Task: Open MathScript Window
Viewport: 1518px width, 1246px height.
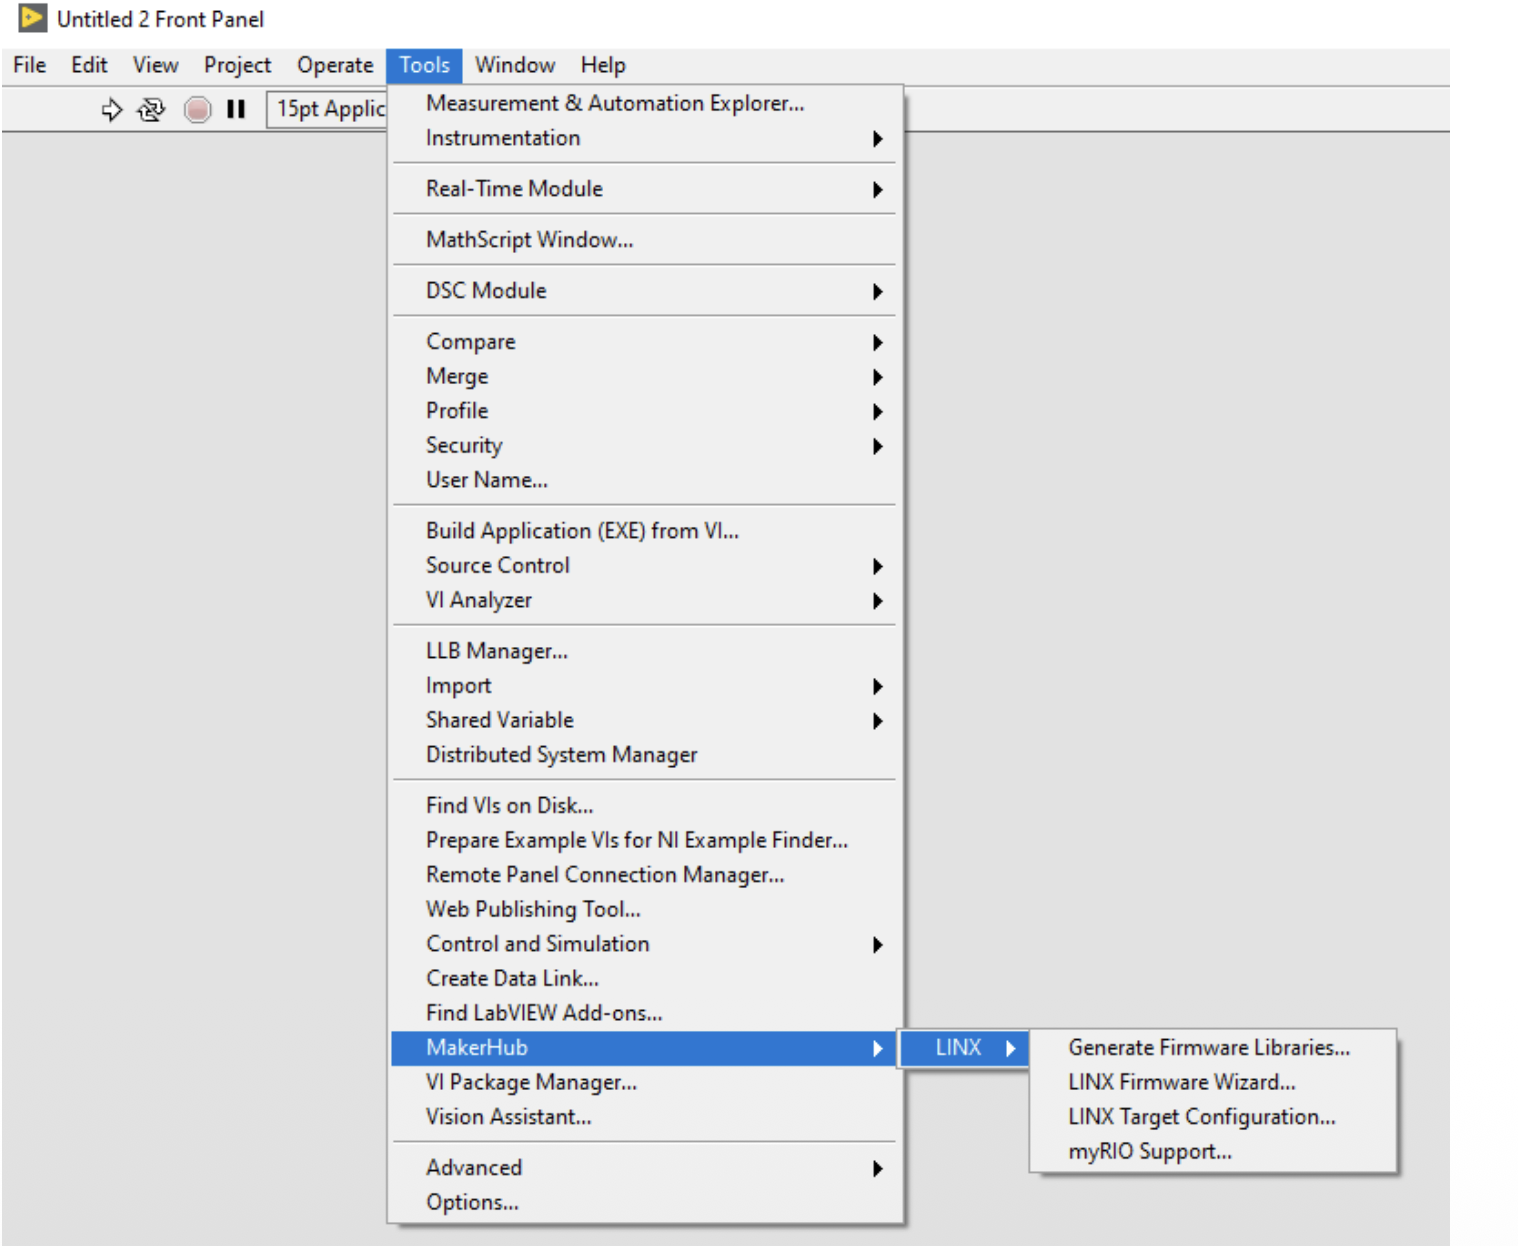Action: pyautogui.click(x=645, y=240)
